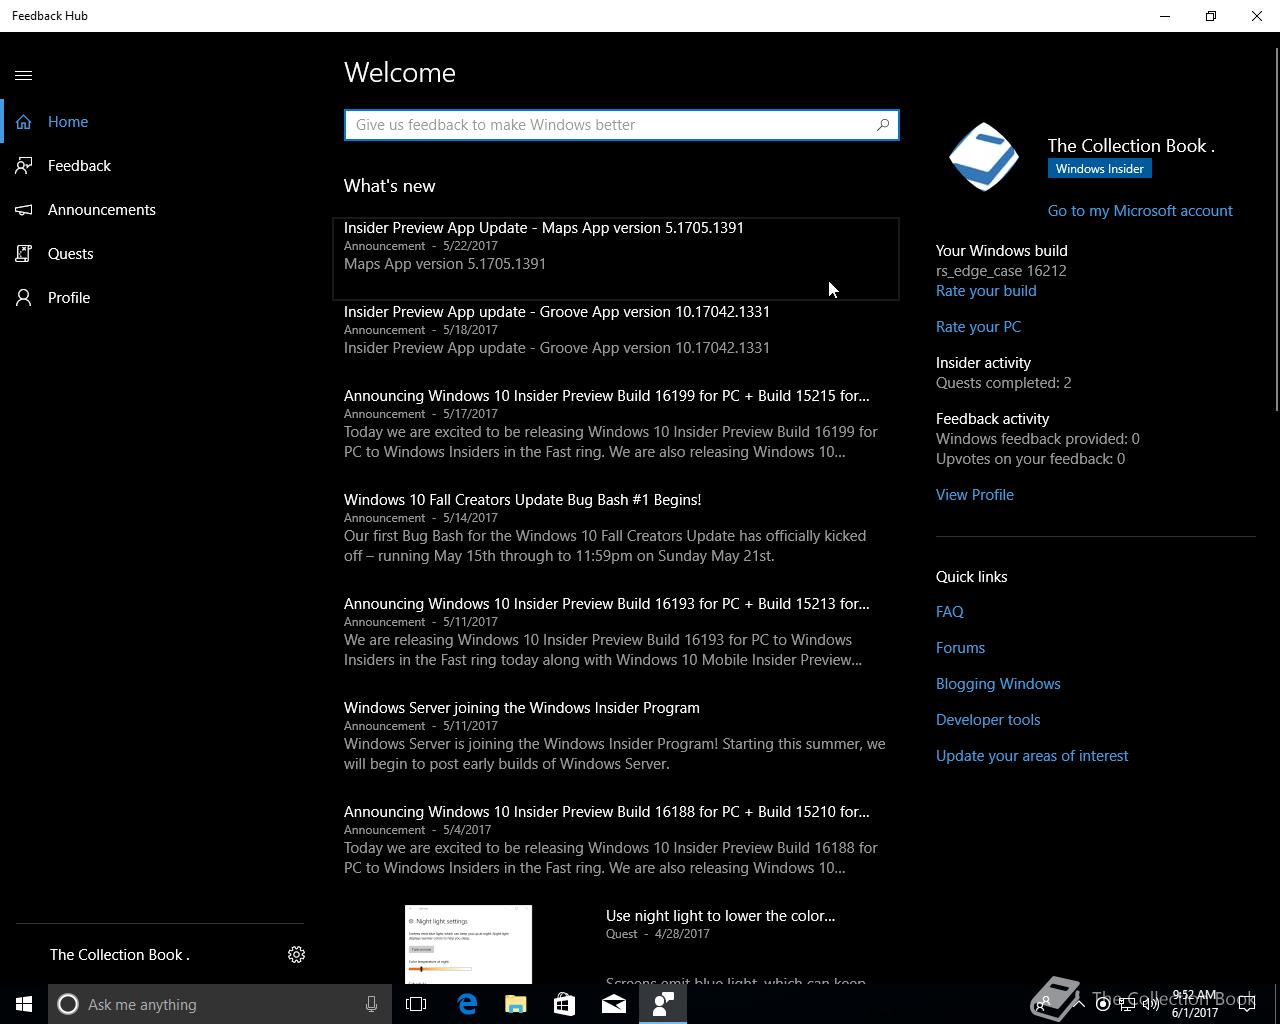Open the Forums quick link
1280x1024 pixels.
960,648
